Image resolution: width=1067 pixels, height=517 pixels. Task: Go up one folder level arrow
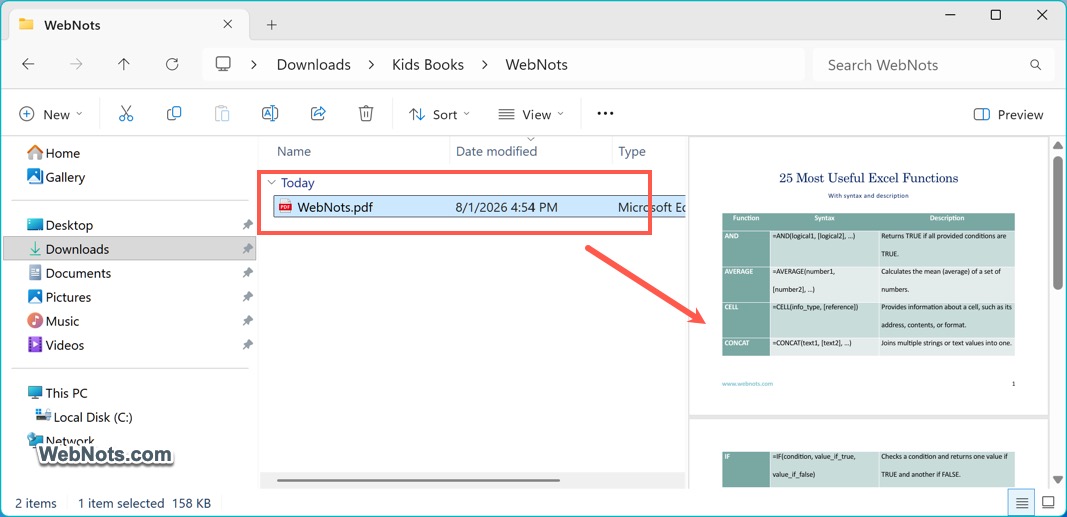pyautogui.click(x=124, y=65)
